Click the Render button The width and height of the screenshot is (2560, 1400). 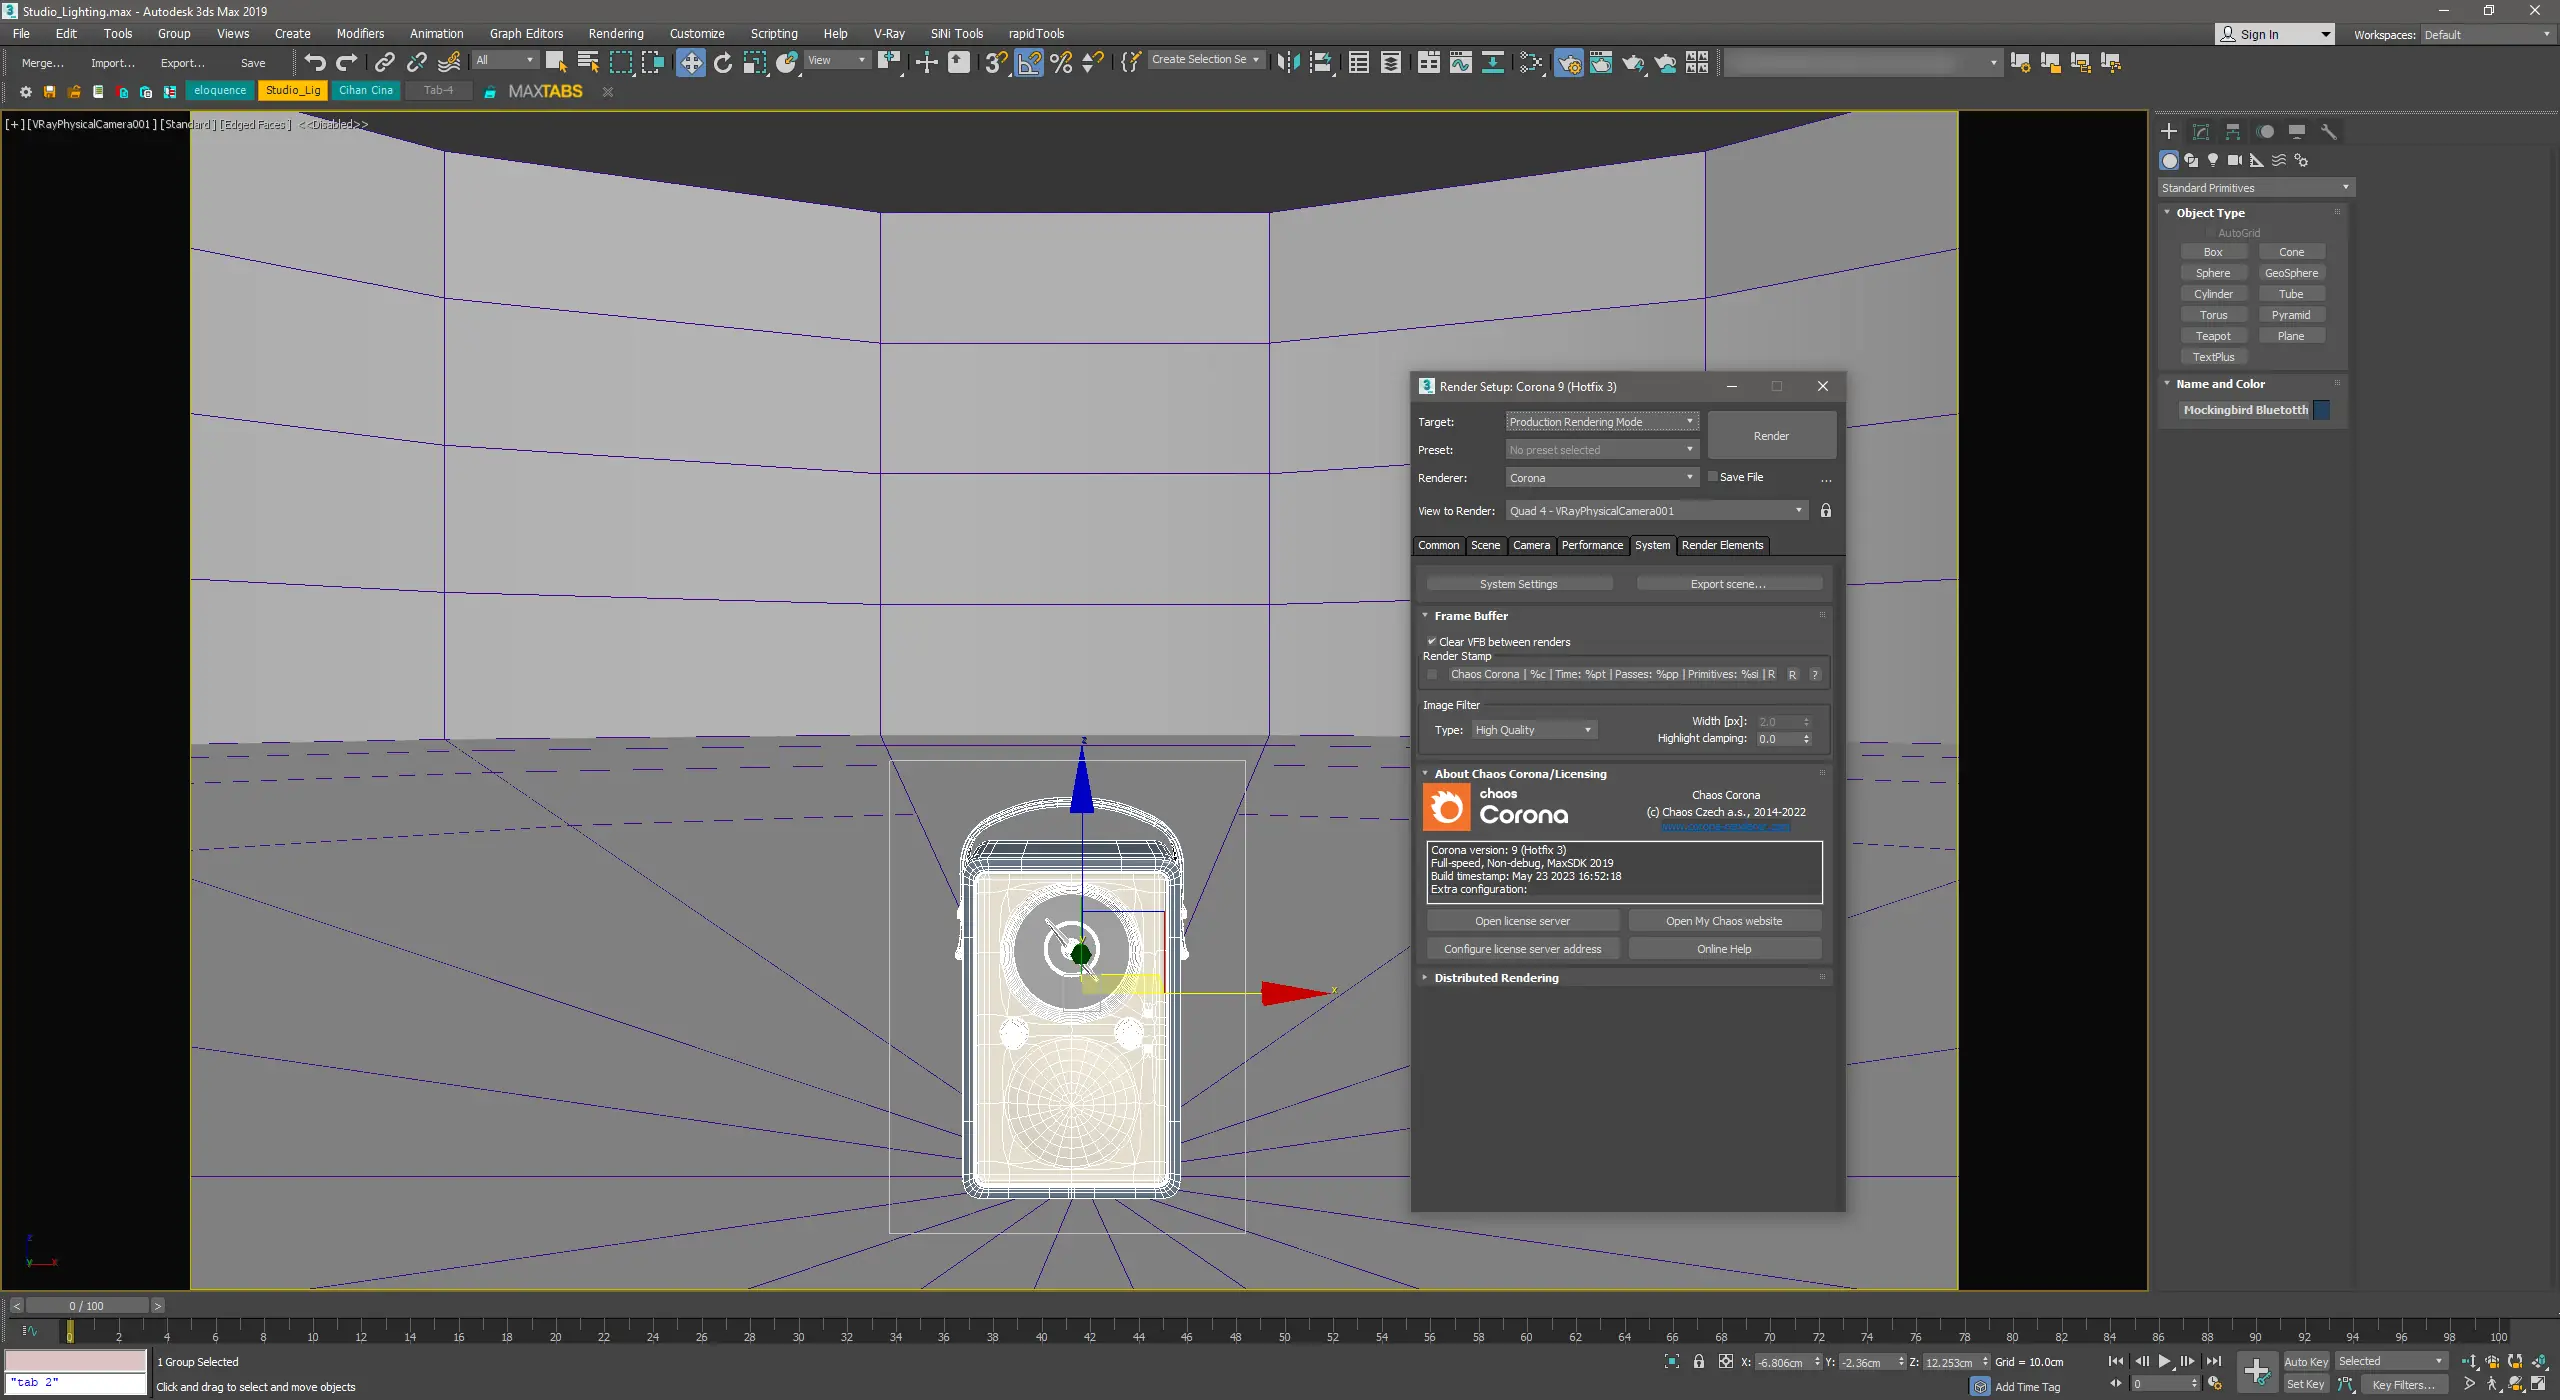pyautogui.click(x=1771, y=436)
